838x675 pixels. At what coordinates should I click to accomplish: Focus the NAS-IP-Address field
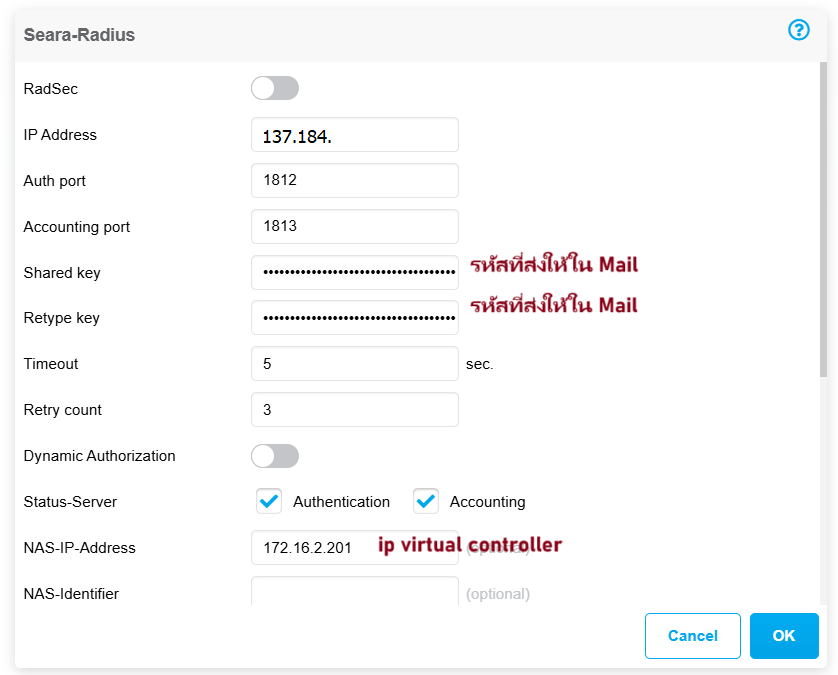click(355, 548)
